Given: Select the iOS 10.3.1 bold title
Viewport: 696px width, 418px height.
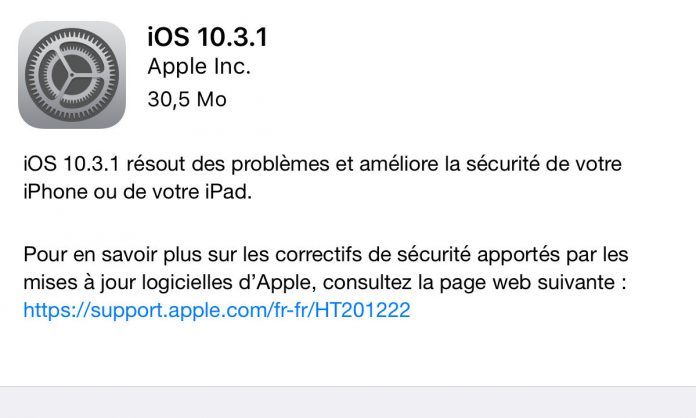Looking at the screenshot, I should [x=208, y=37].
